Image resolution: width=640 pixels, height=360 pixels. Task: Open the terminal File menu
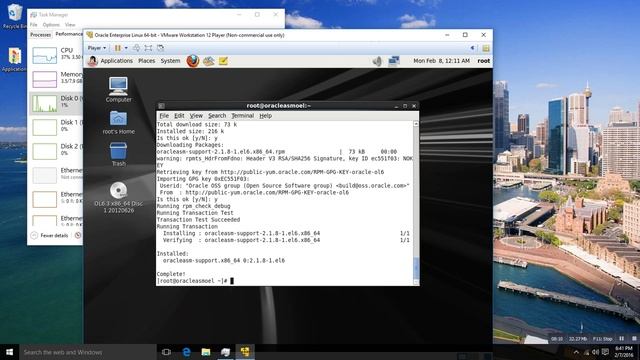click(x=164, y=116)
